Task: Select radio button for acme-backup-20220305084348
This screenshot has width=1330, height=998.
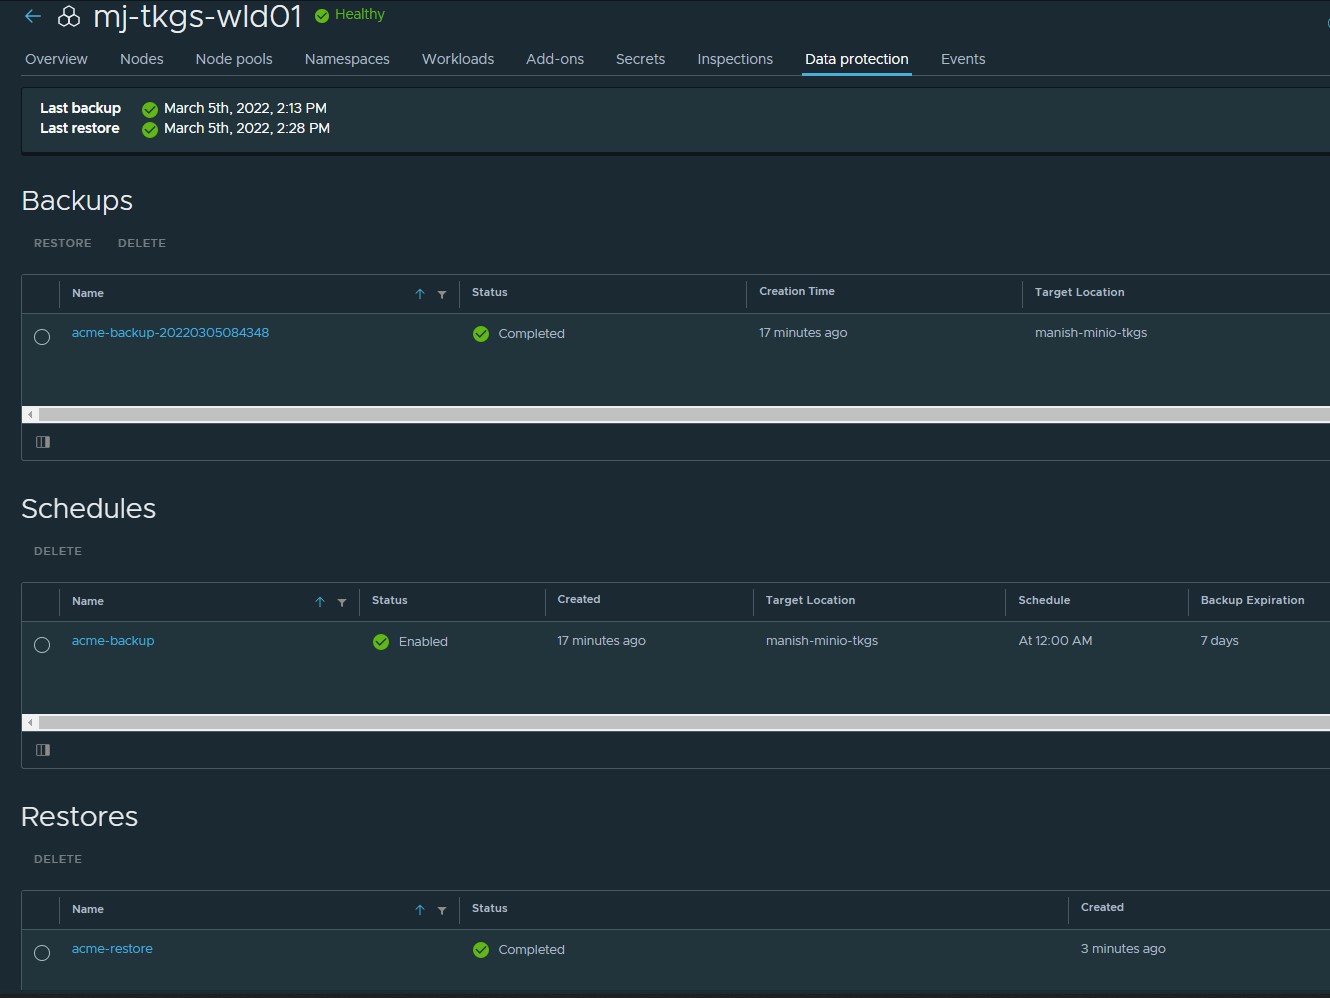Action: click(x=42, y=337)
